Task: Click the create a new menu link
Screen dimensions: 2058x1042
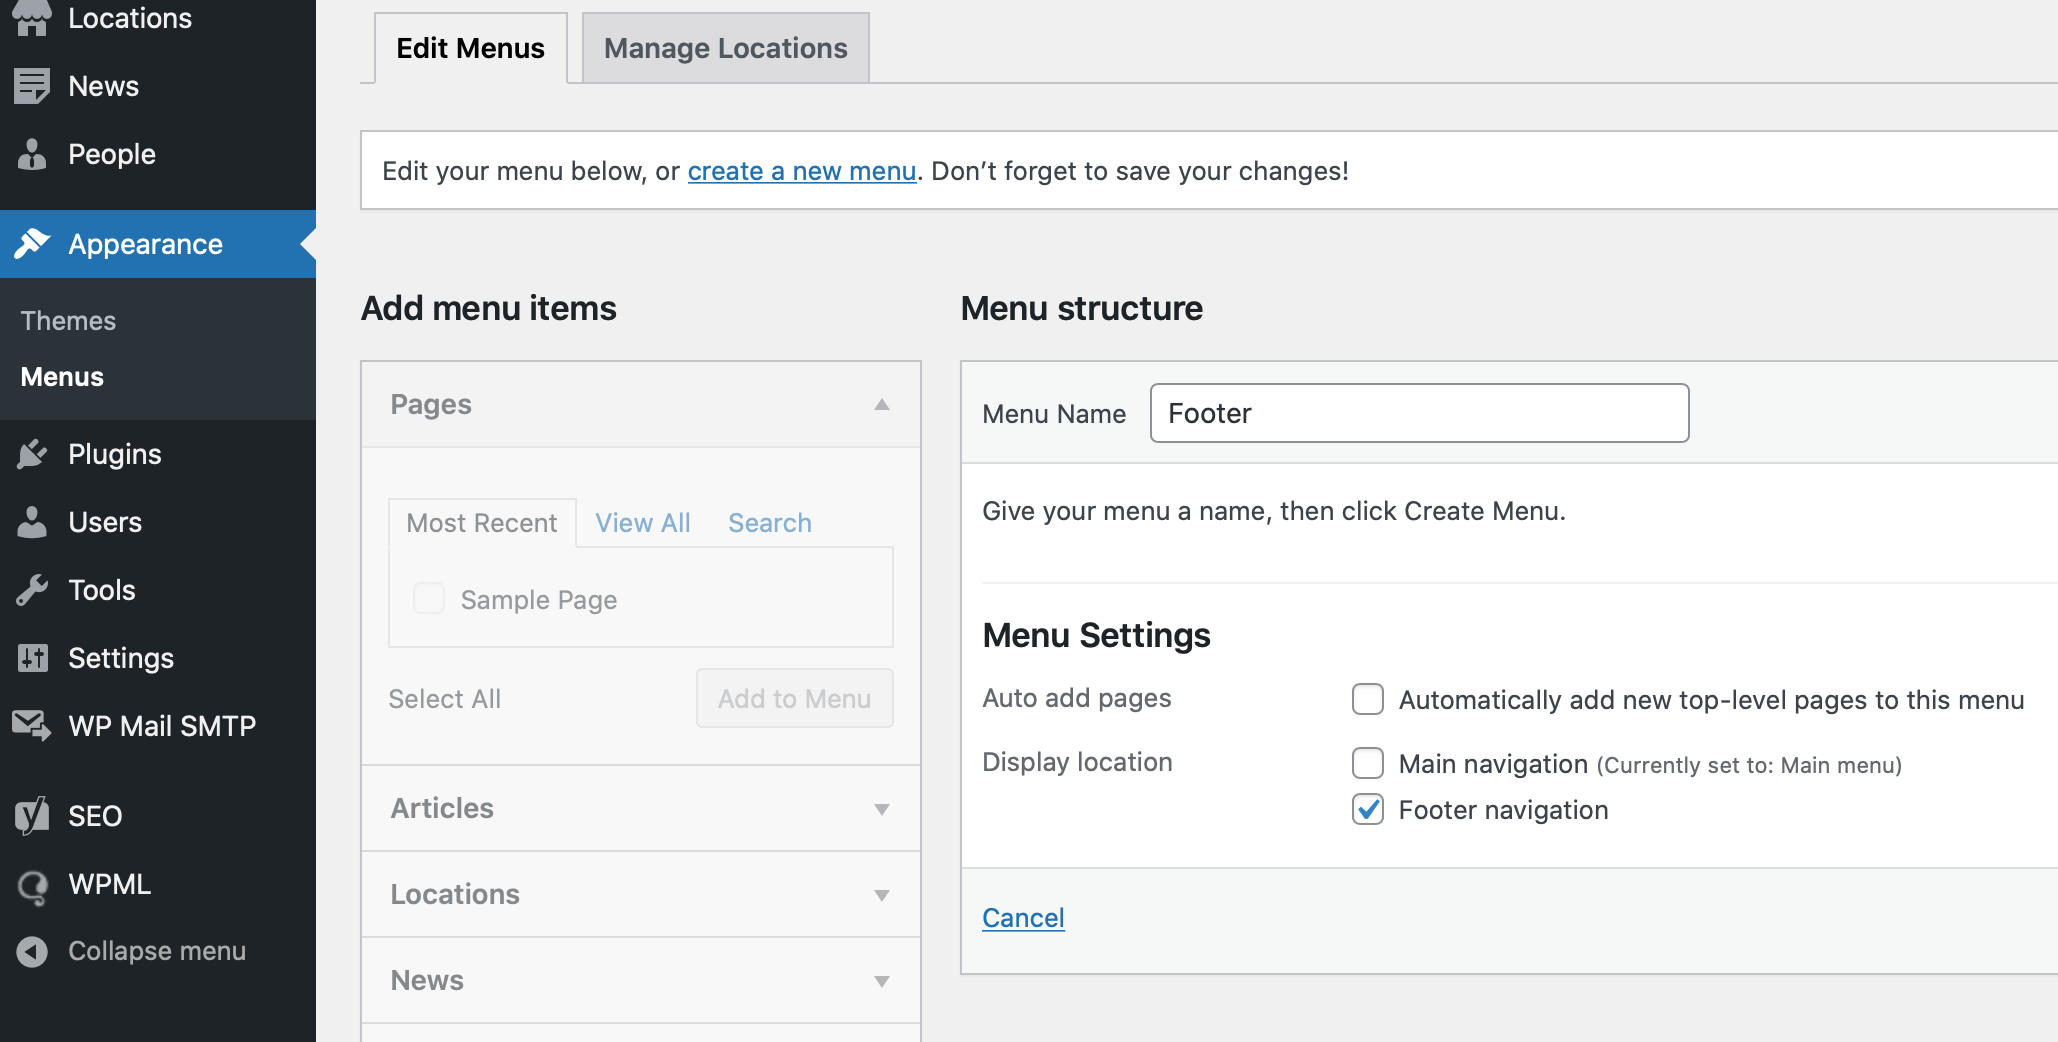Action: 801,171
